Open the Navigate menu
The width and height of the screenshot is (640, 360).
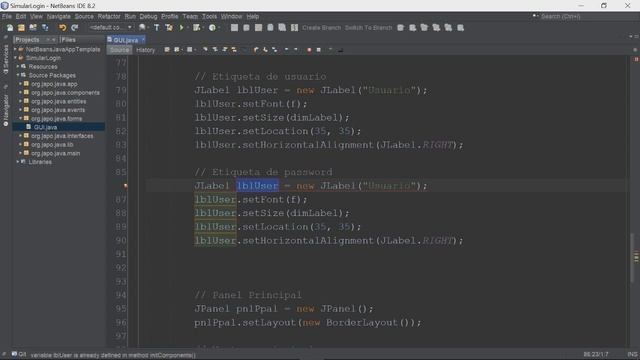point(59,16)
